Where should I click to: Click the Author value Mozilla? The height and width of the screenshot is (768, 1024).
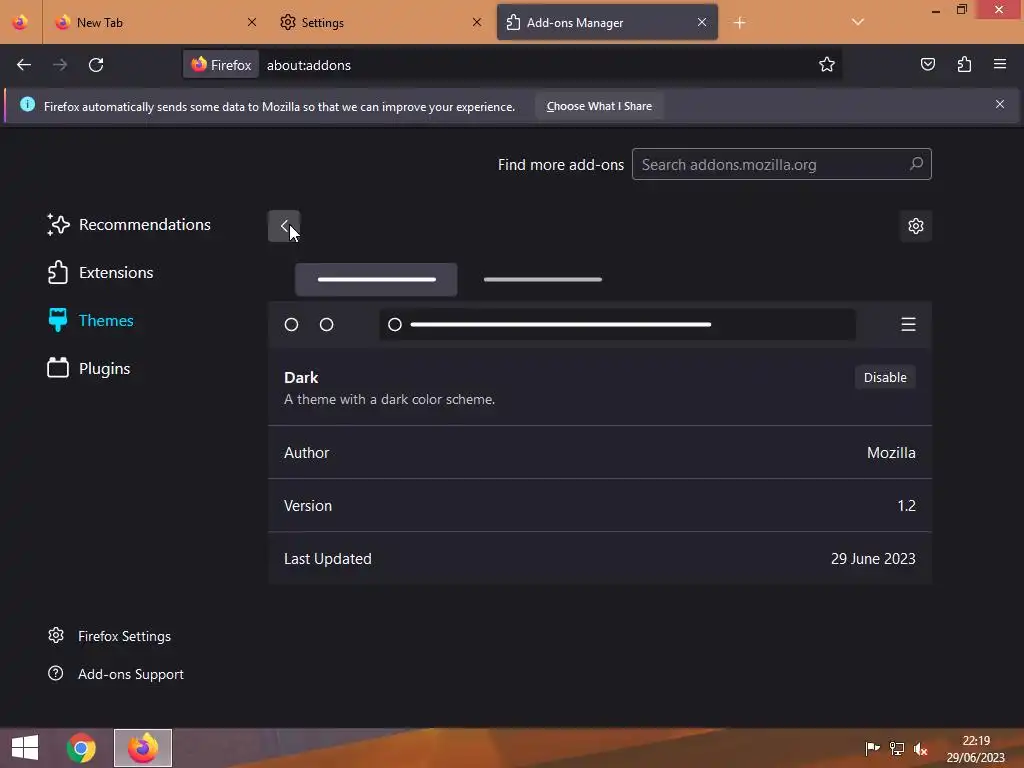pyautogui.click(x=891, y=453)
